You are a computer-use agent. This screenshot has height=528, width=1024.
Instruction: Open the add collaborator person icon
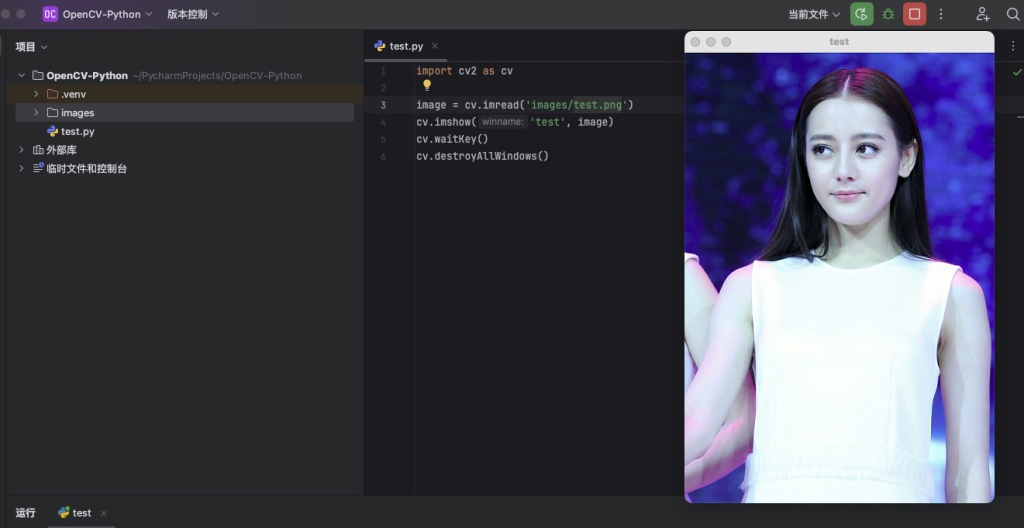982,14
